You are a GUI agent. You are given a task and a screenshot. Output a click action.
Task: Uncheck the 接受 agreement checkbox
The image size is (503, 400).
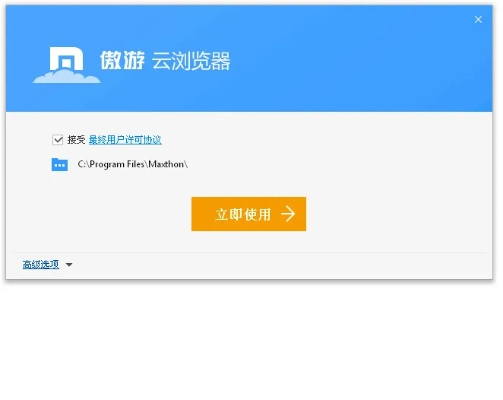[57, 140]
